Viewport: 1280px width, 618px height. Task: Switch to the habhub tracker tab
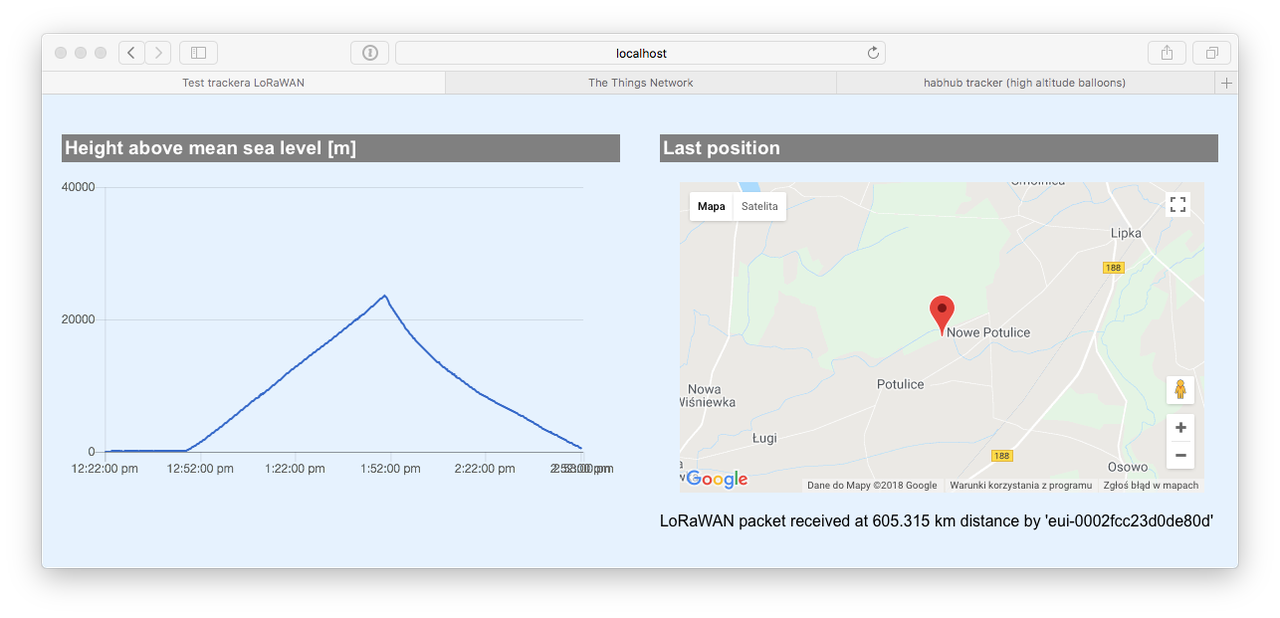[1025, 83]
